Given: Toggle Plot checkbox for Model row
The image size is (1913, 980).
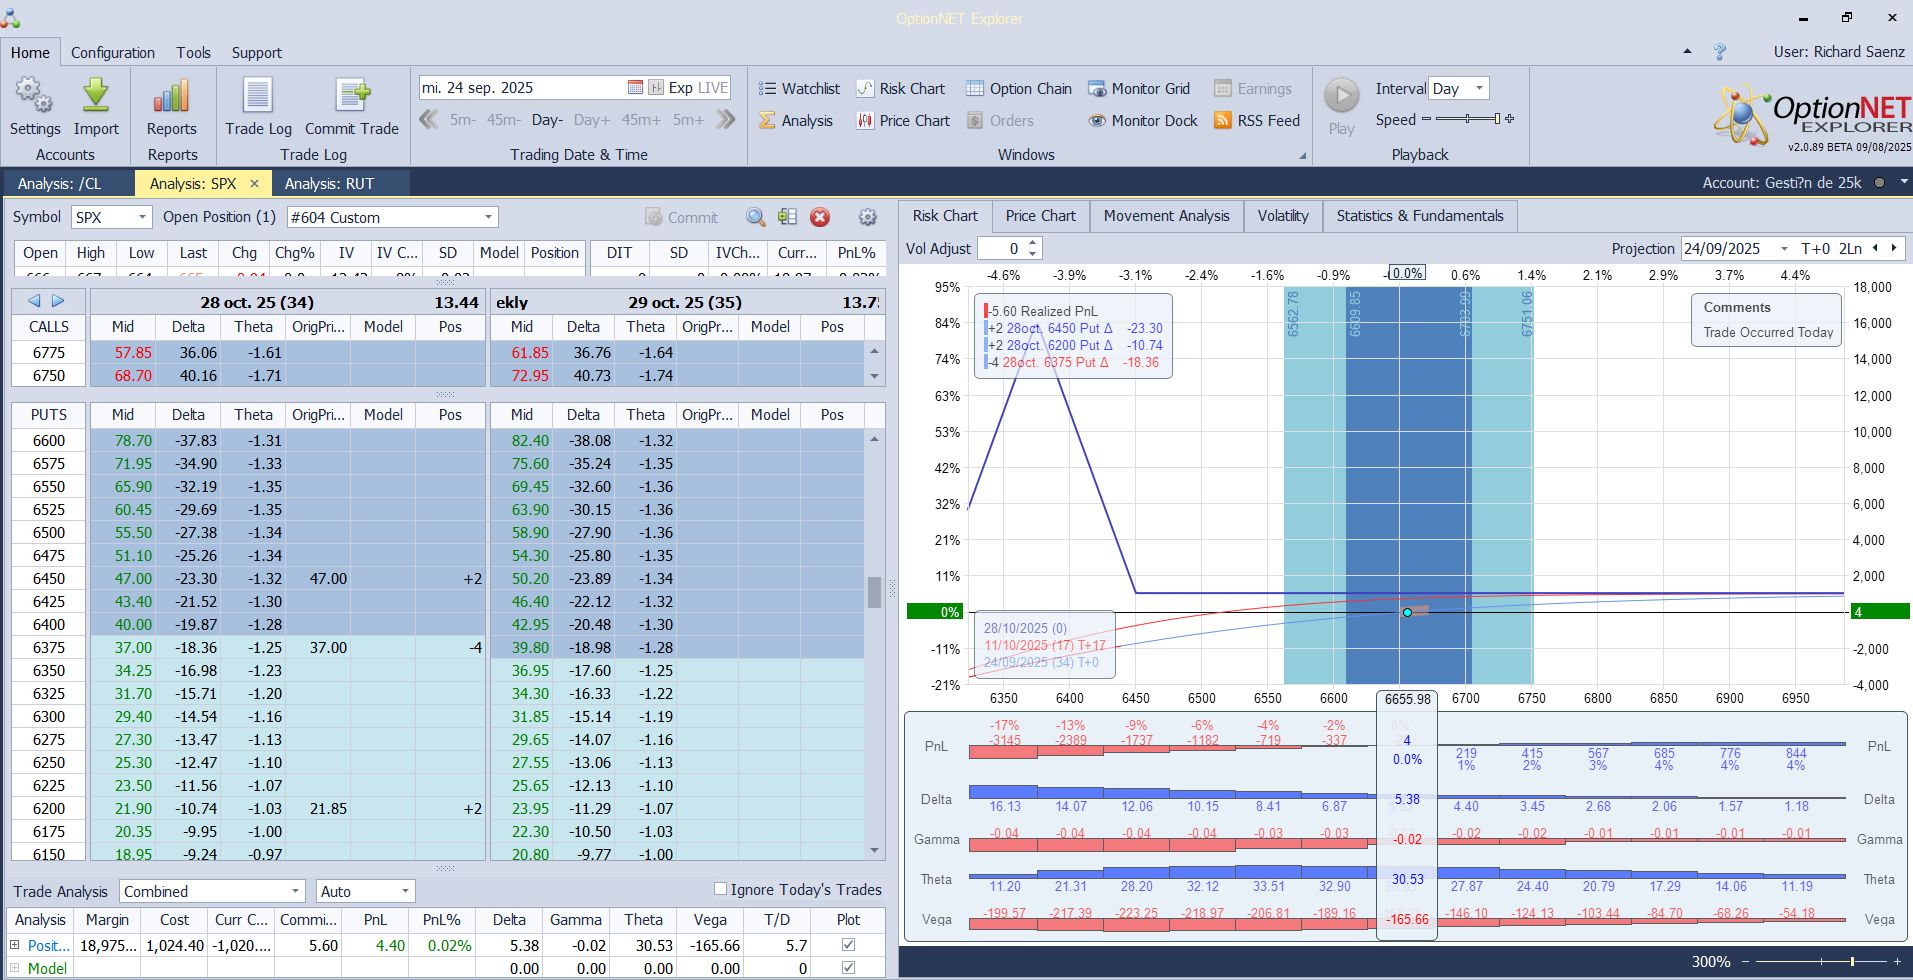Looking at the screenshot, I should [x=848, y=967].
